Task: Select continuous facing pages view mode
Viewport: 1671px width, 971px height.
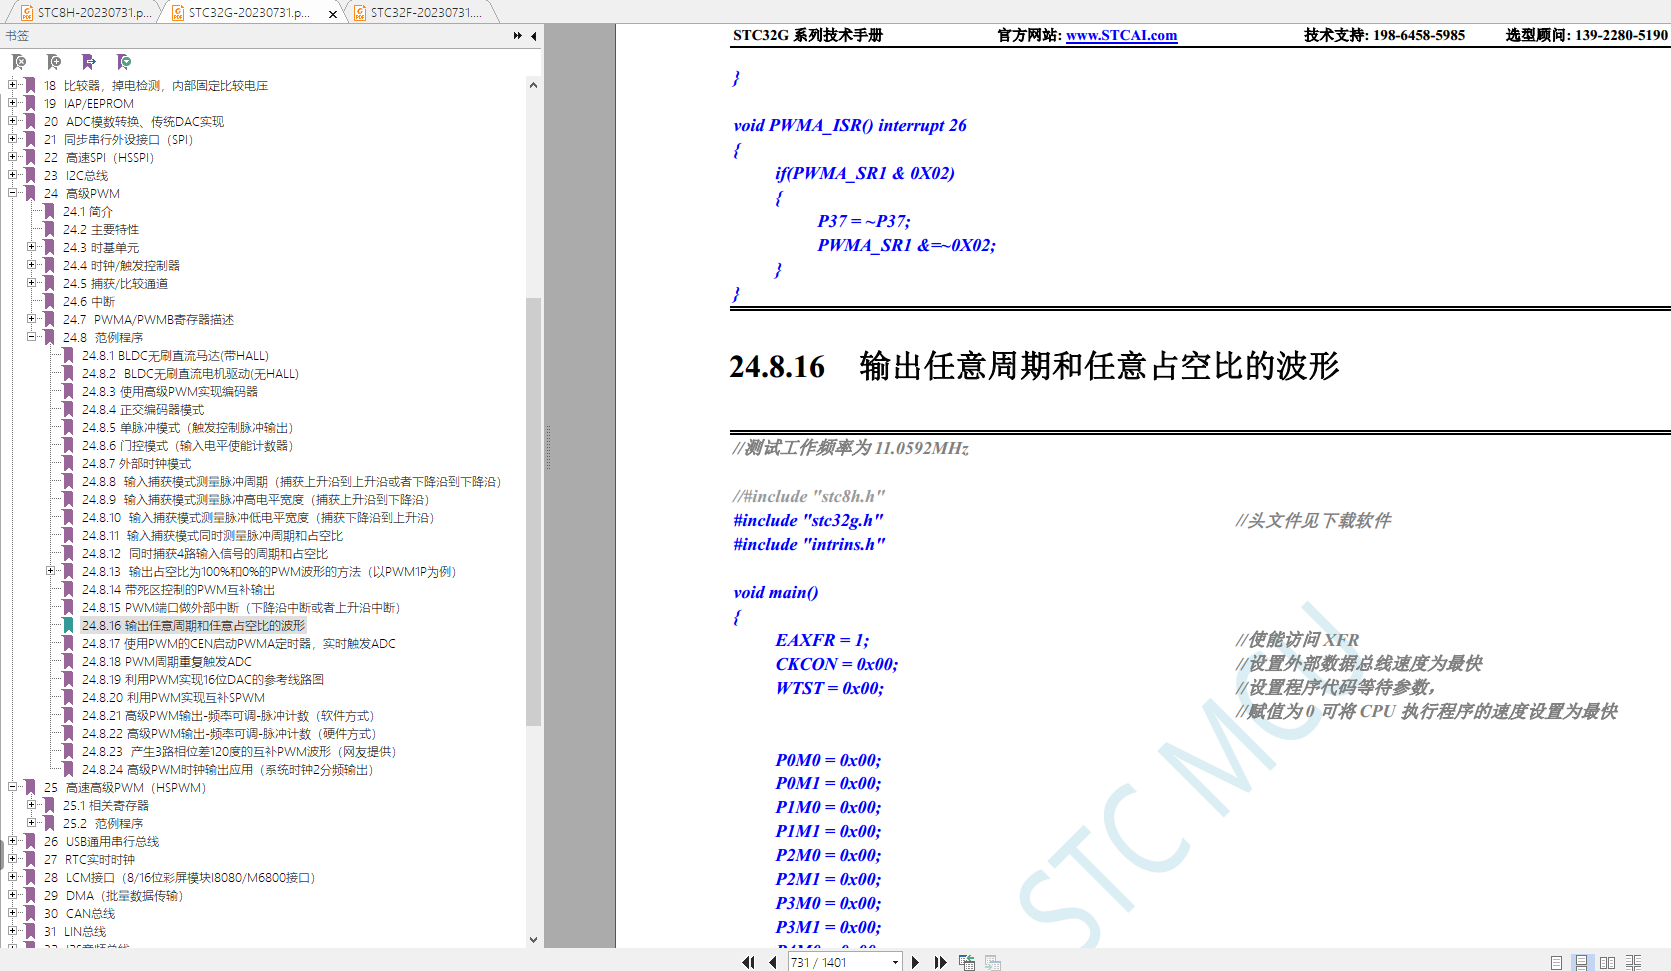Action: pyautogui.click(x=1633, y=962)
